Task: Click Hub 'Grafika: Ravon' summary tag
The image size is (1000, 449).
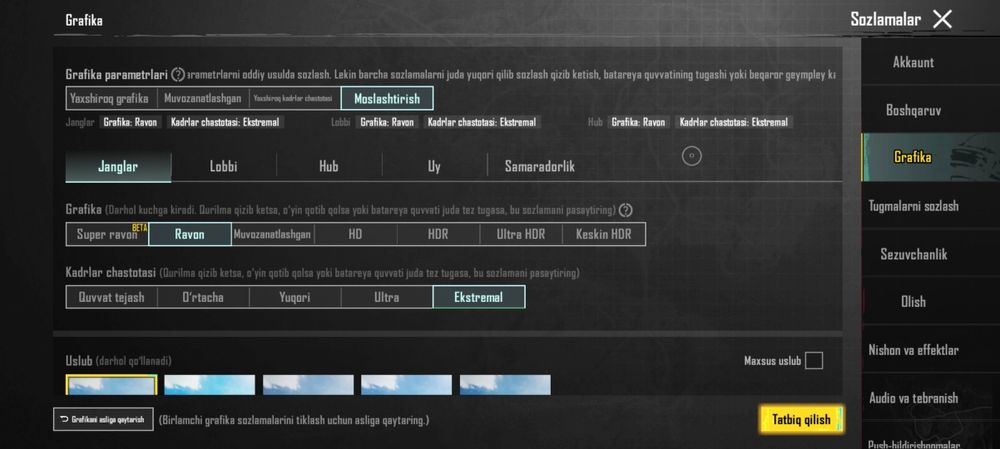Action: [638, 122]
